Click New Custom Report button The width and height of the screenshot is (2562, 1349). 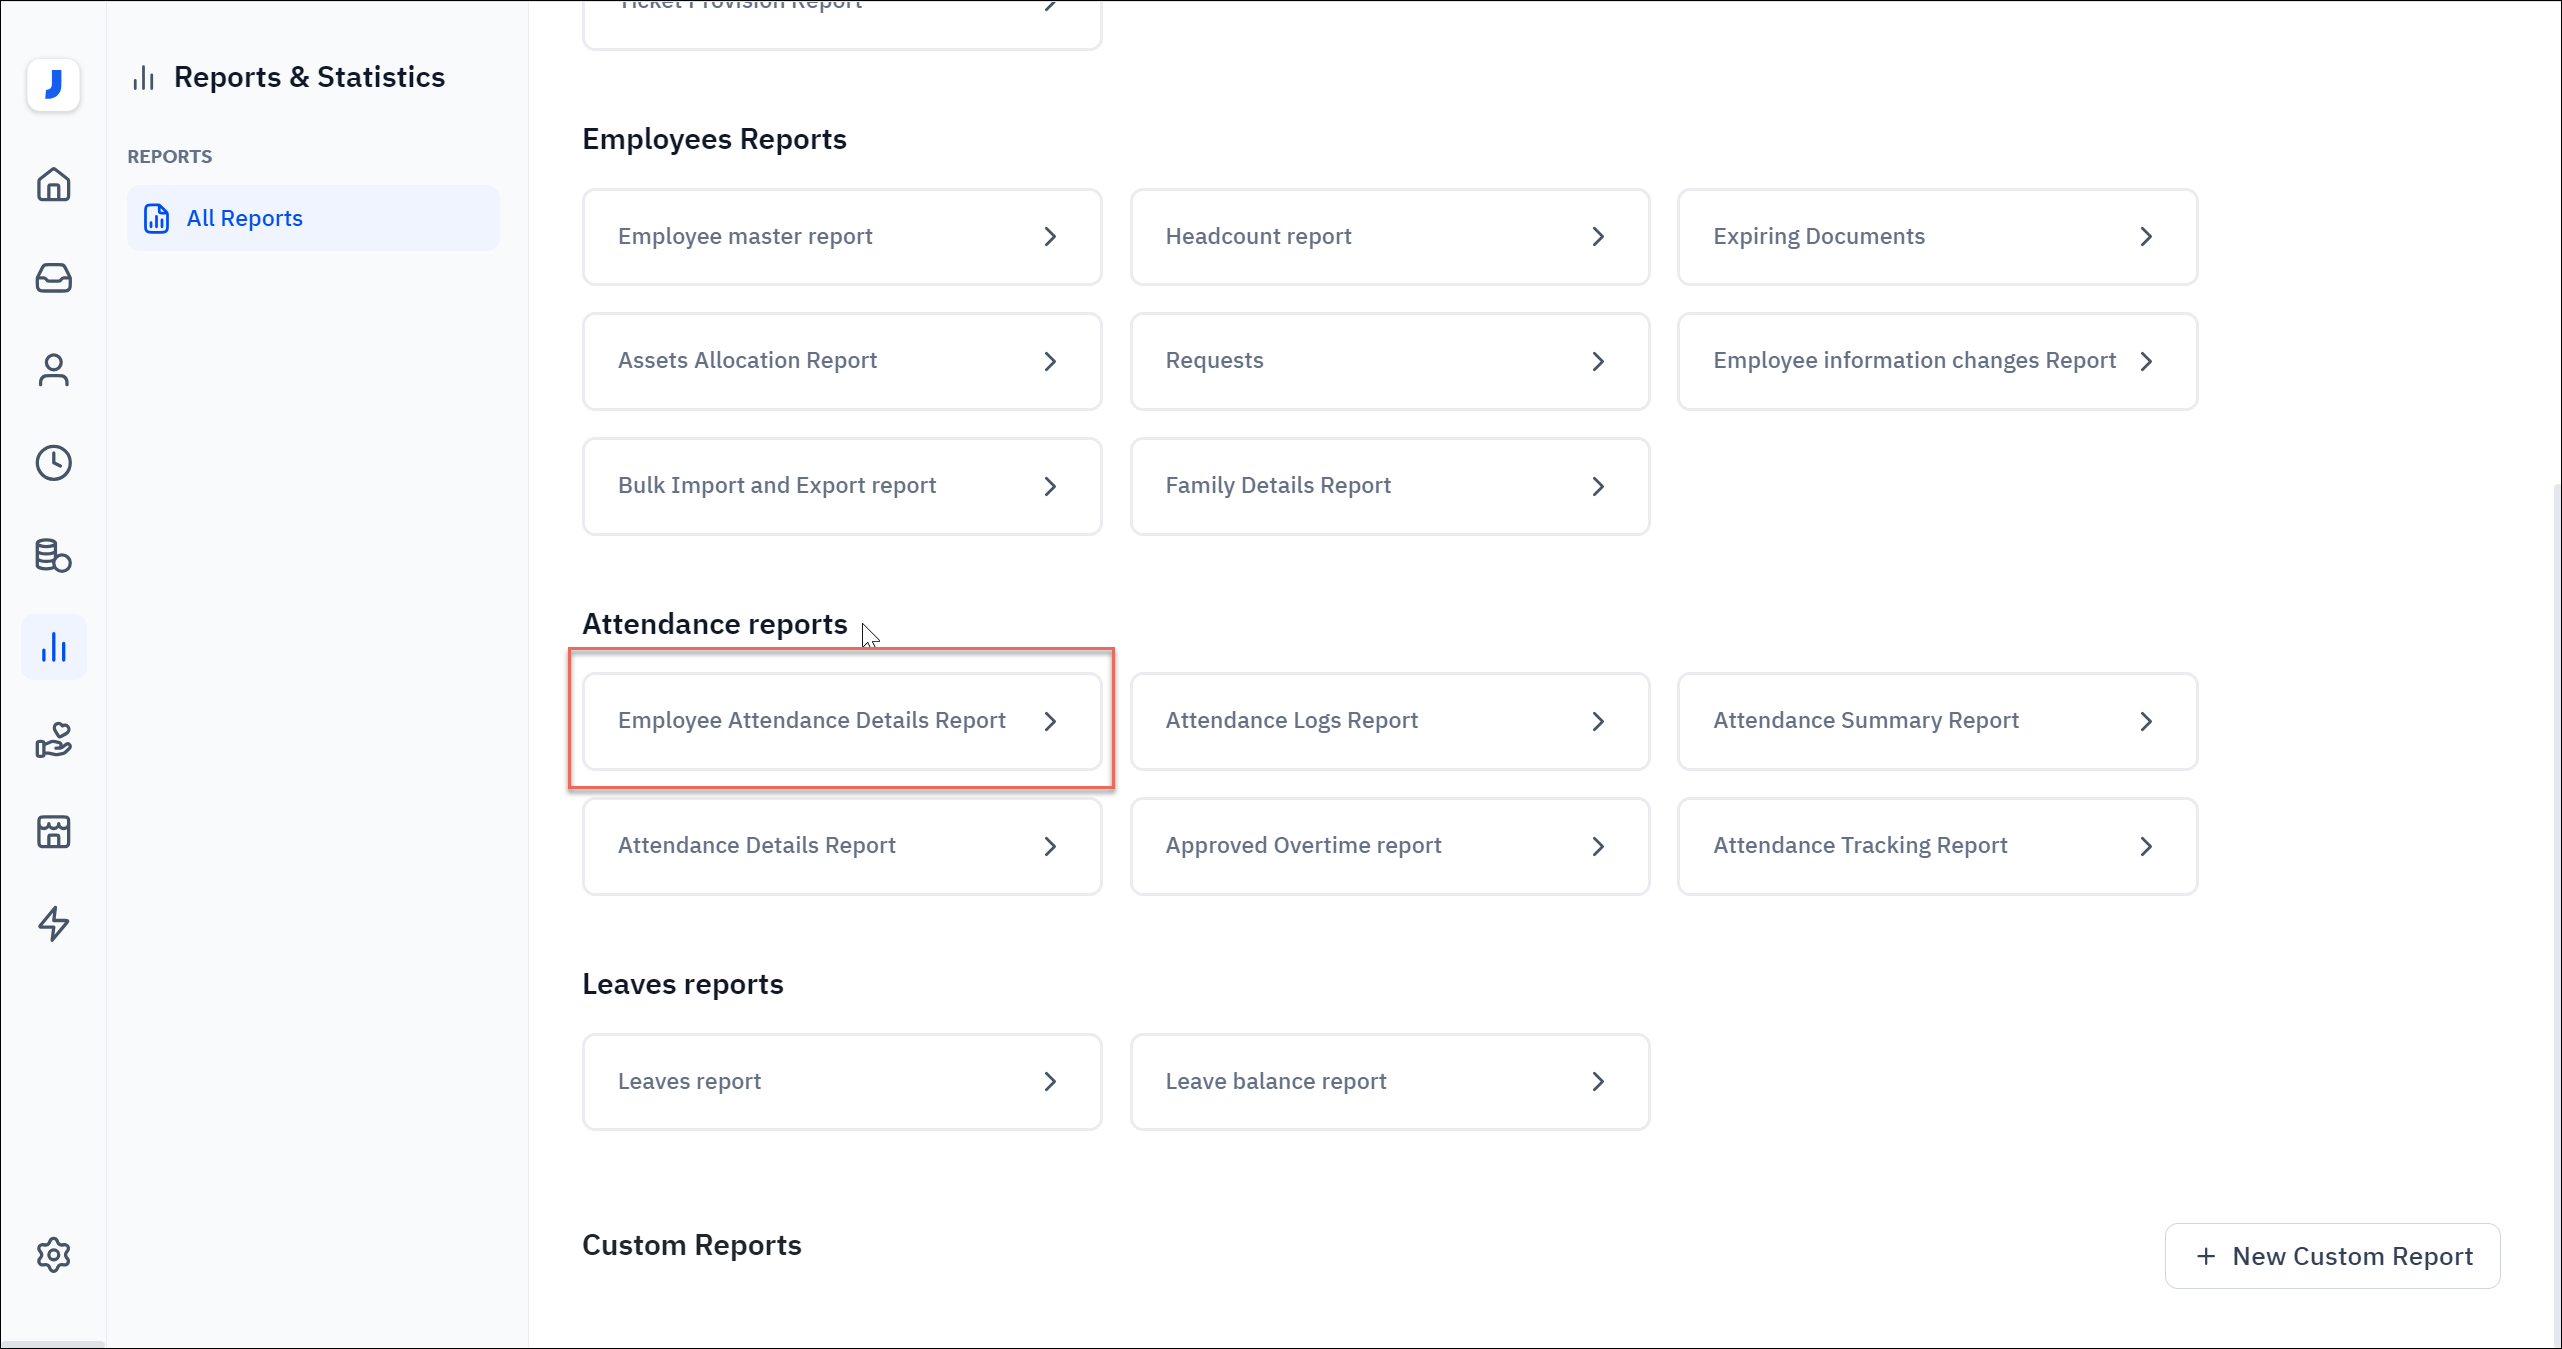tap(2332, 1256)
